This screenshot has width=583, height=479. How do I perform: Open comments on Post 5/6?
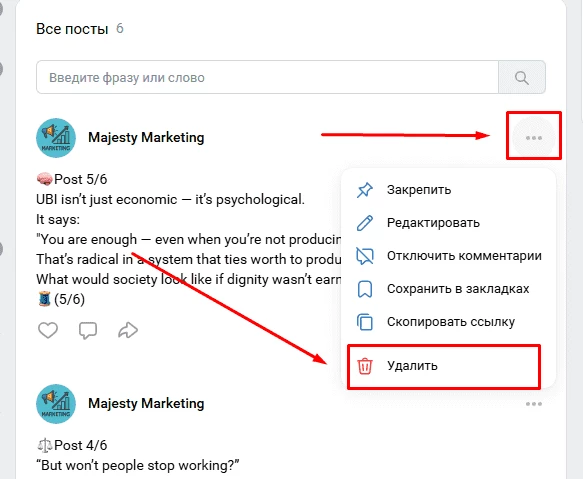tap(88, 330)
